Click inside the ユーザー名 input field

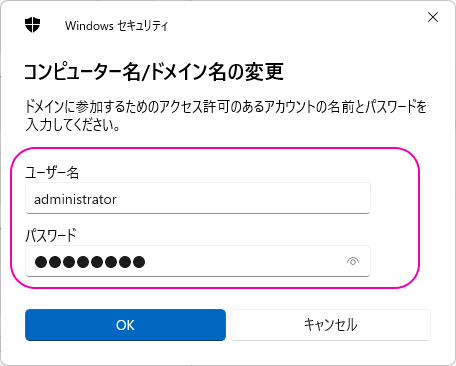pyautogui.click(x=198, y=198)
